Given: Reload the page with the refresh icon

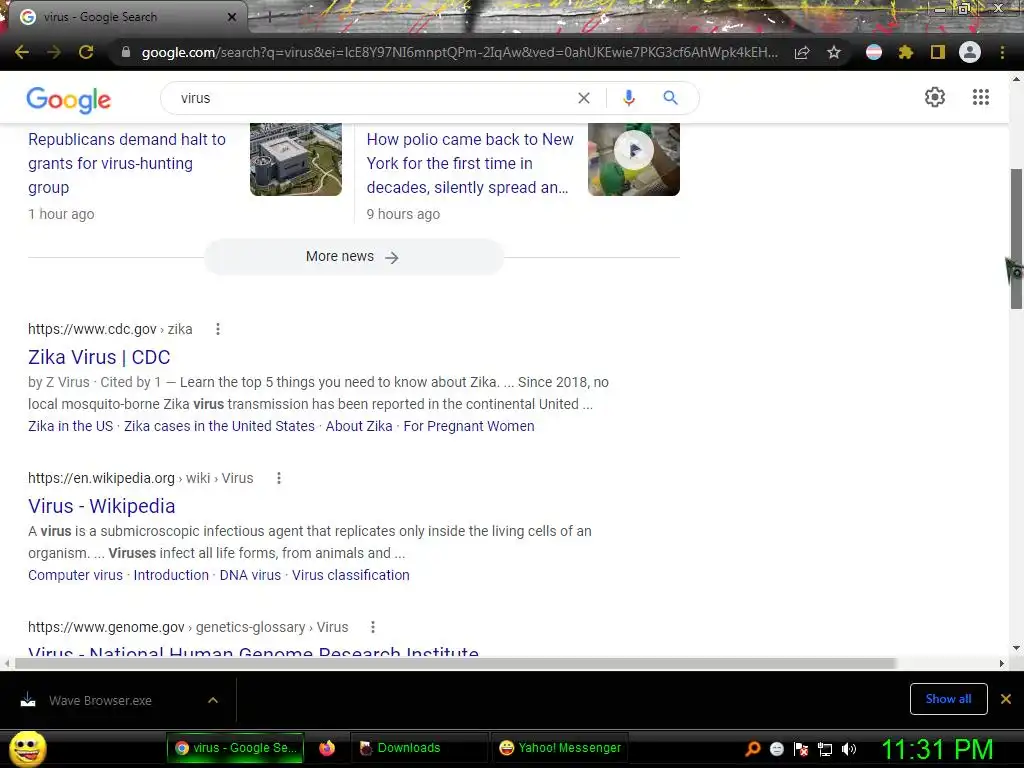Looking at the screenshot, I should click(86, 52).
